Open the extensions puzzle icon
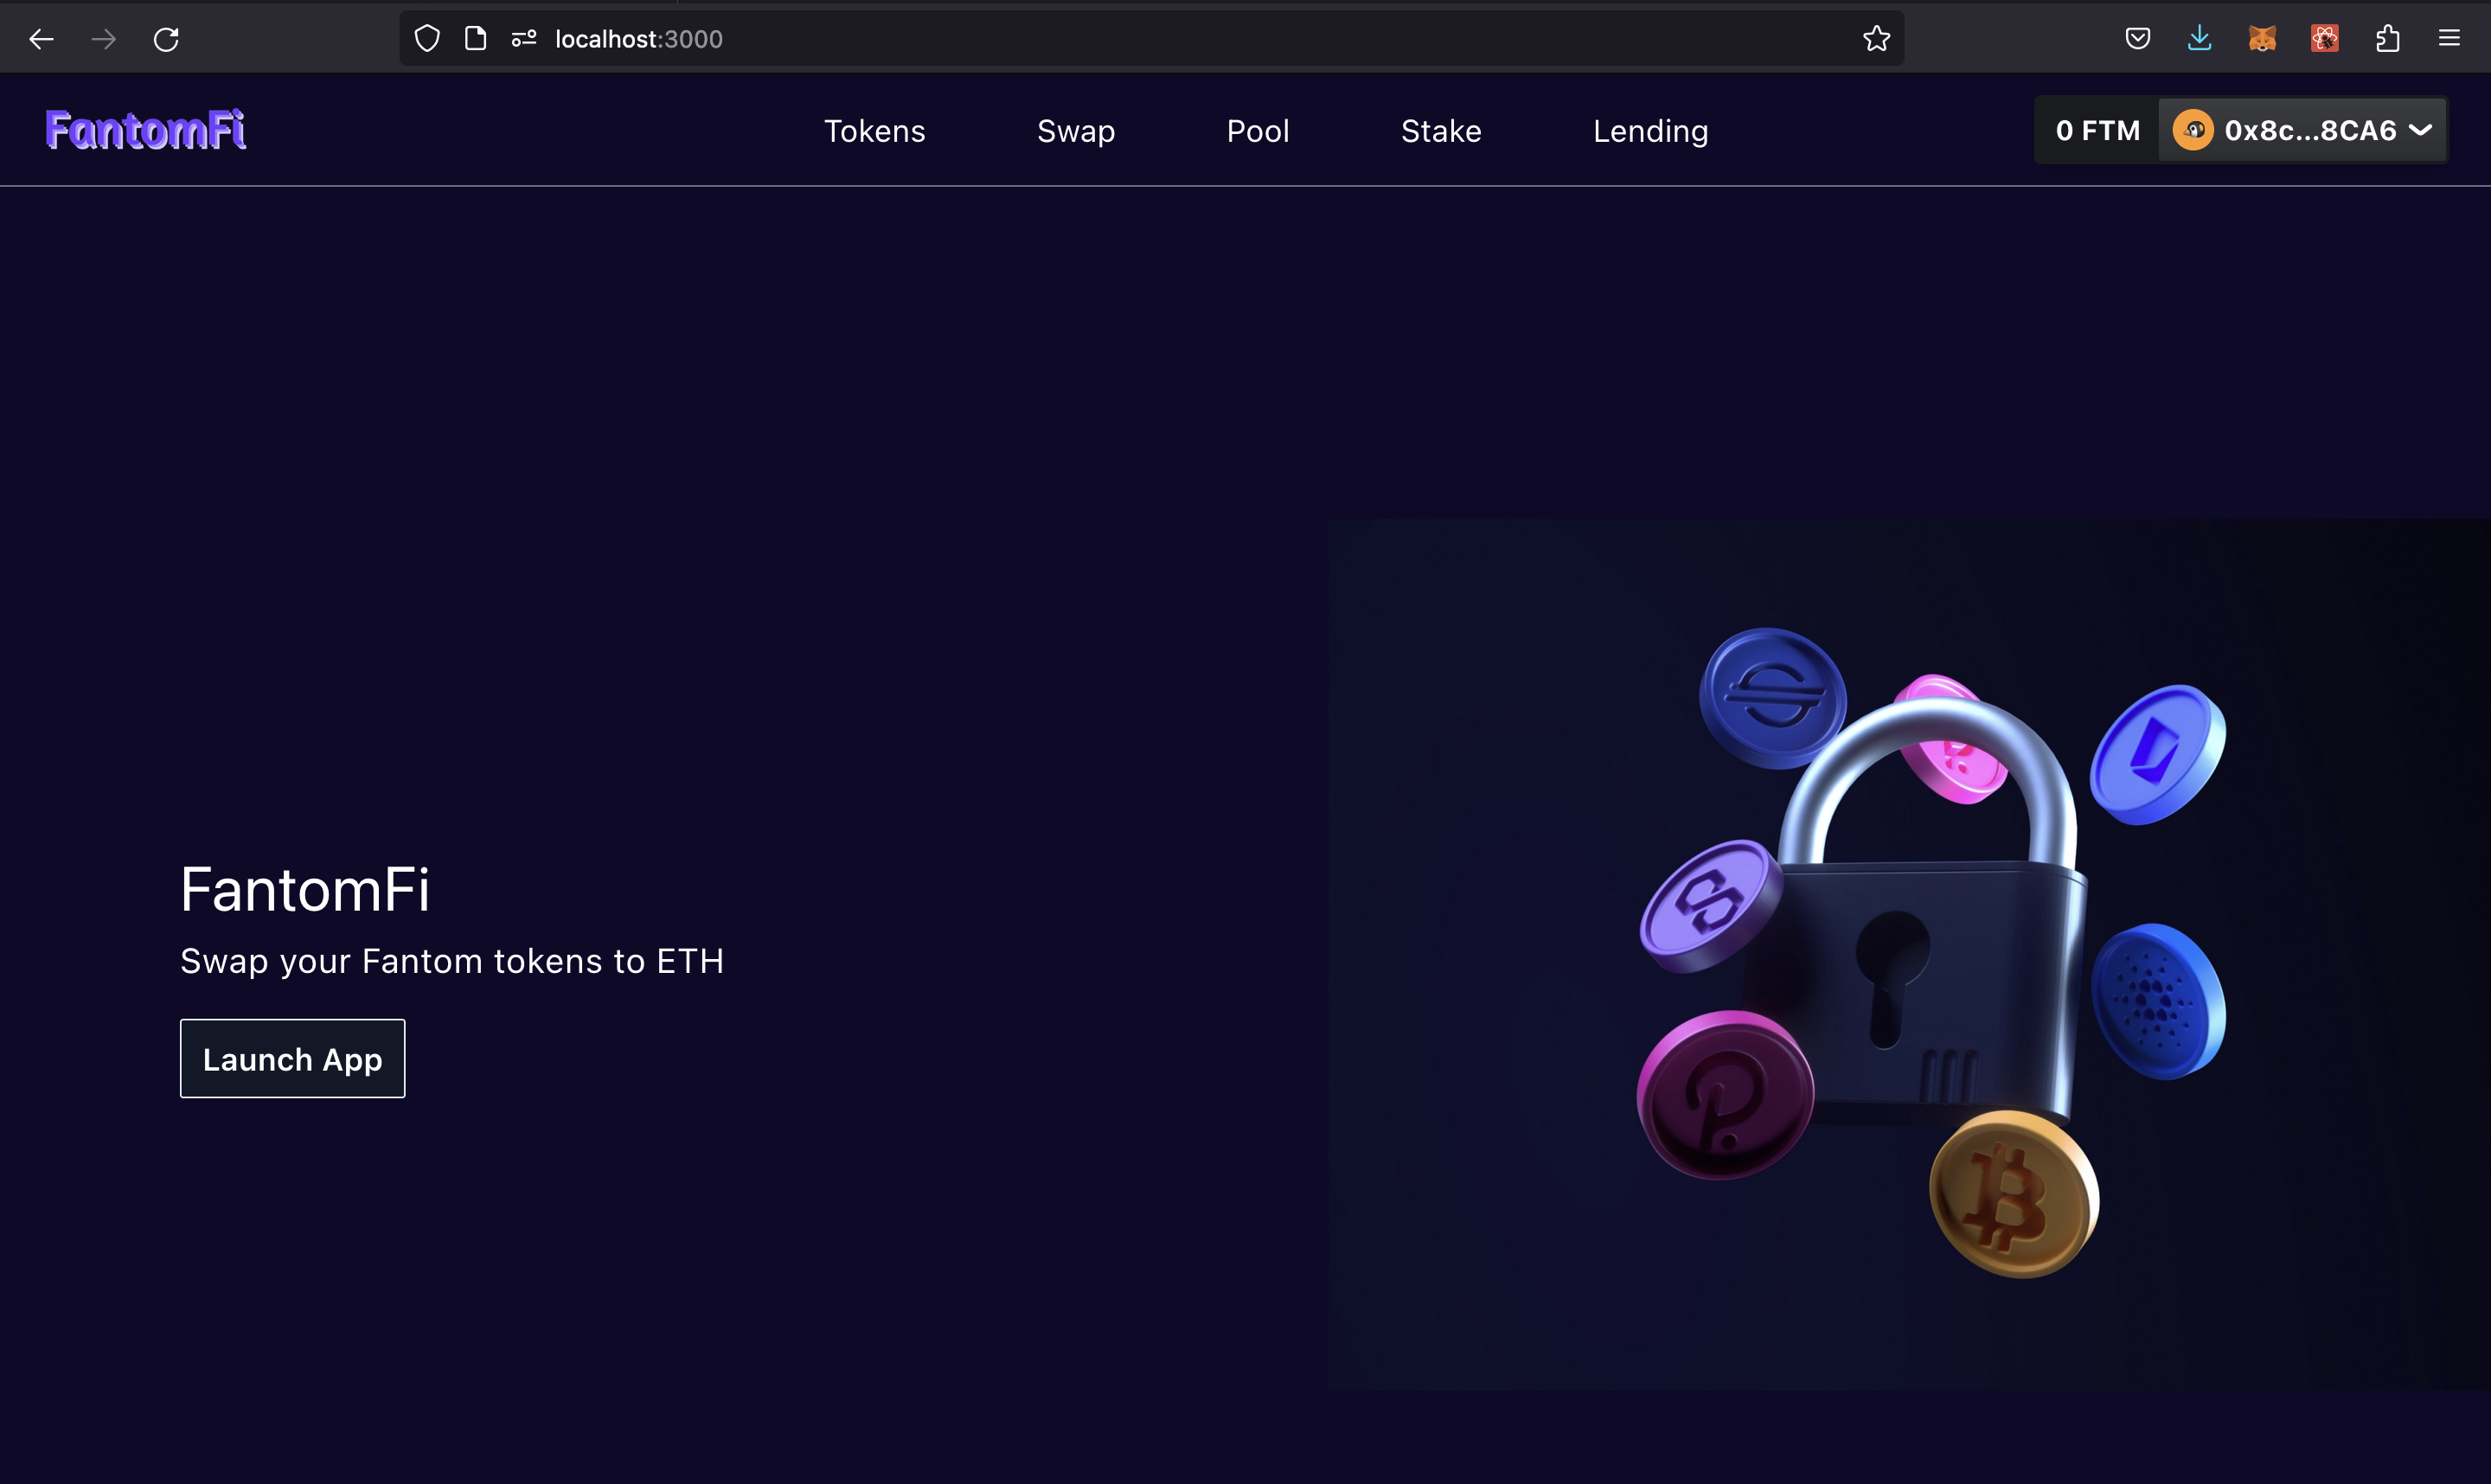2491x1484 pixels. click(2387, 39)
